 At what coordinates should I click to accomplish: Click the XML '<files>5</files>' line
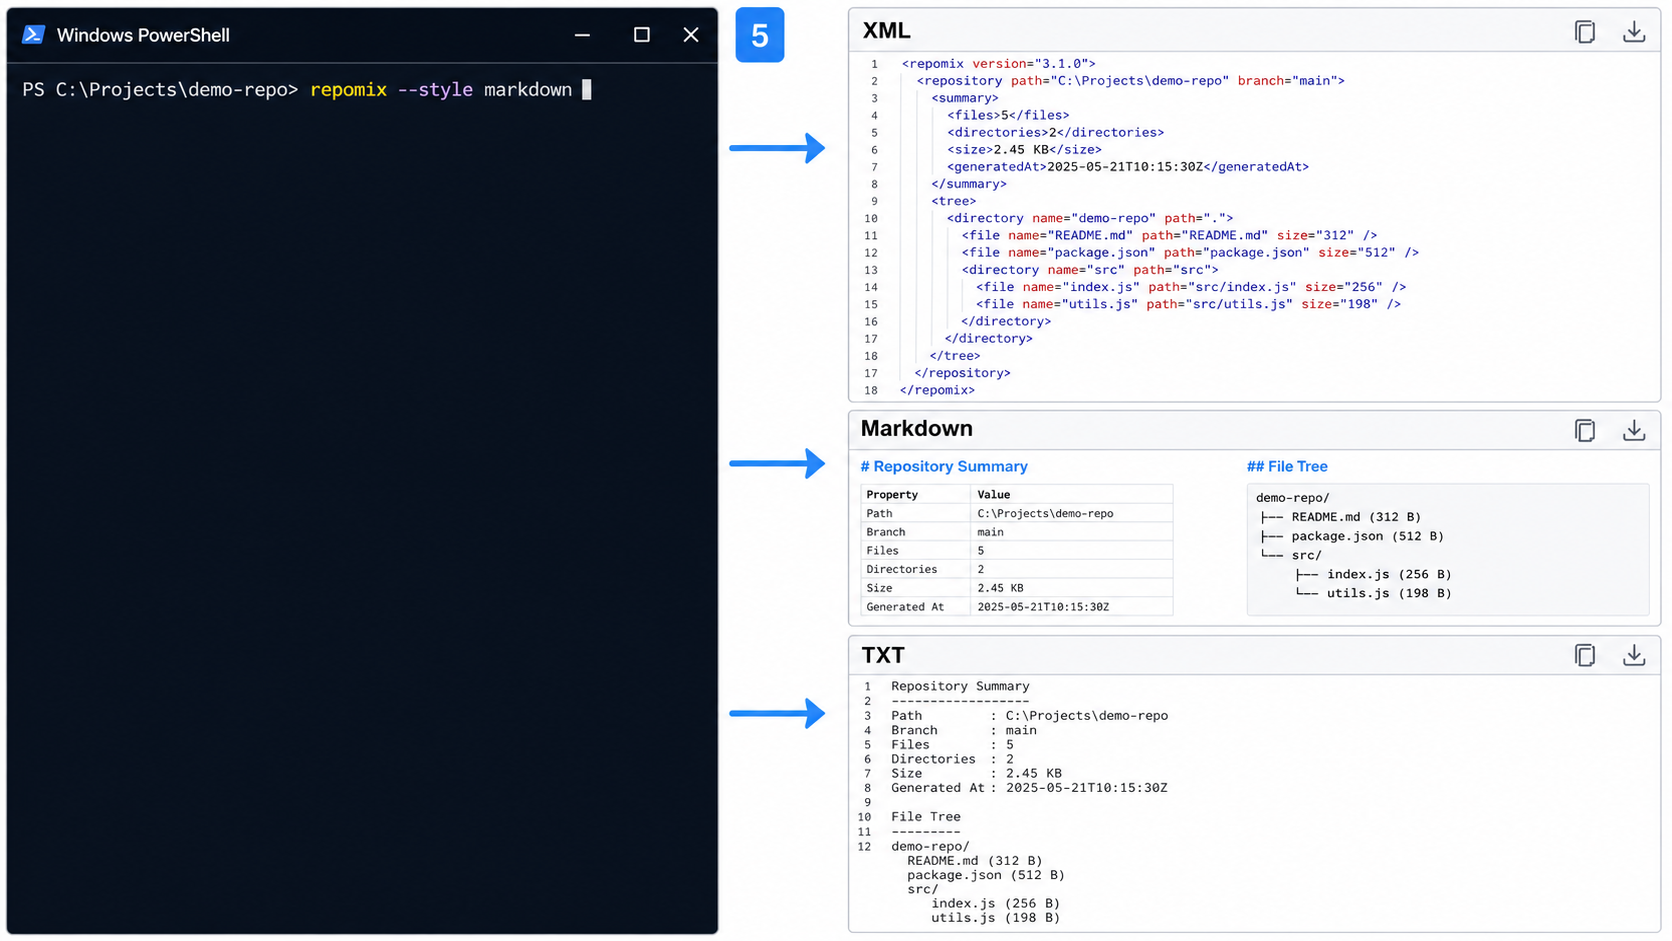[x=1008, y=115]
